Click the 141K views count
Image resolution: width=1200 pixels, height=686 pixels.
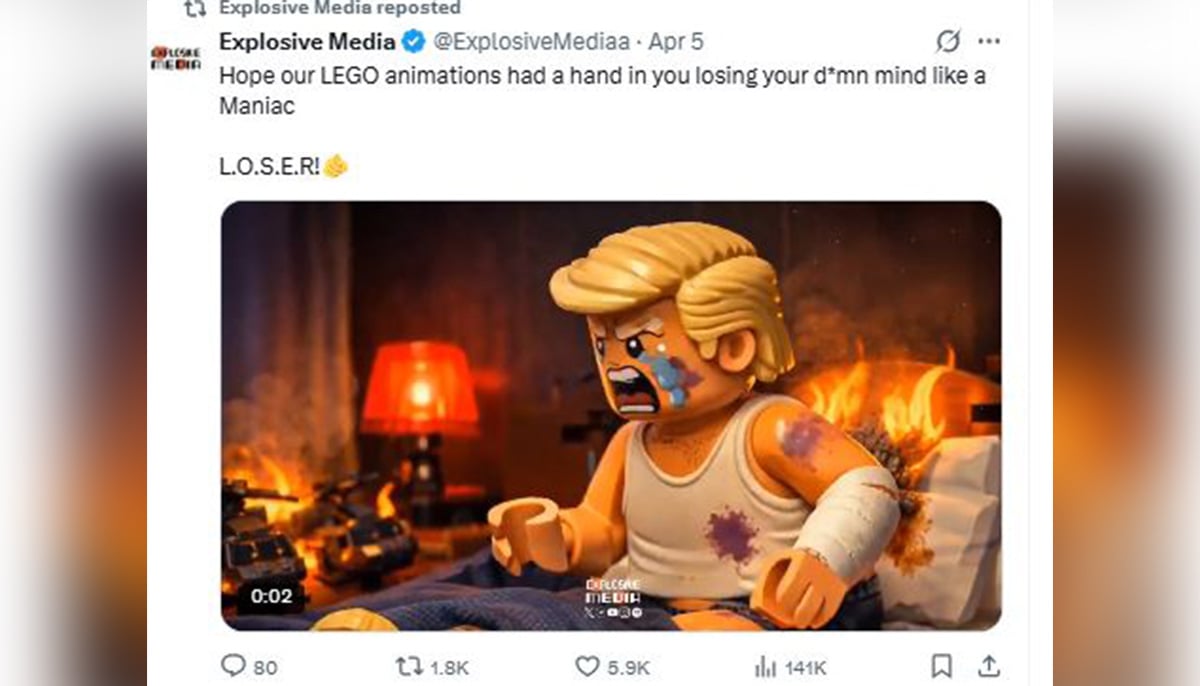click(x=804, y=667)
